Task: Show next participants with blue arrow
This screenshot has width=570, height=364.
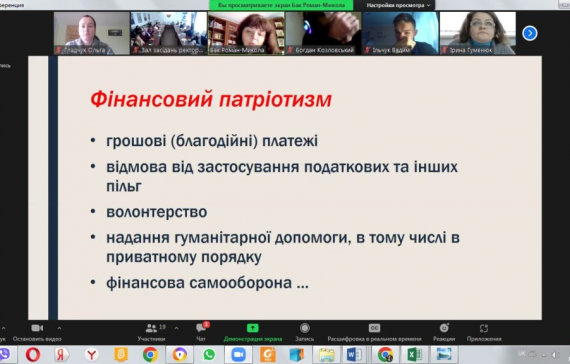Action: coord(530,33)
